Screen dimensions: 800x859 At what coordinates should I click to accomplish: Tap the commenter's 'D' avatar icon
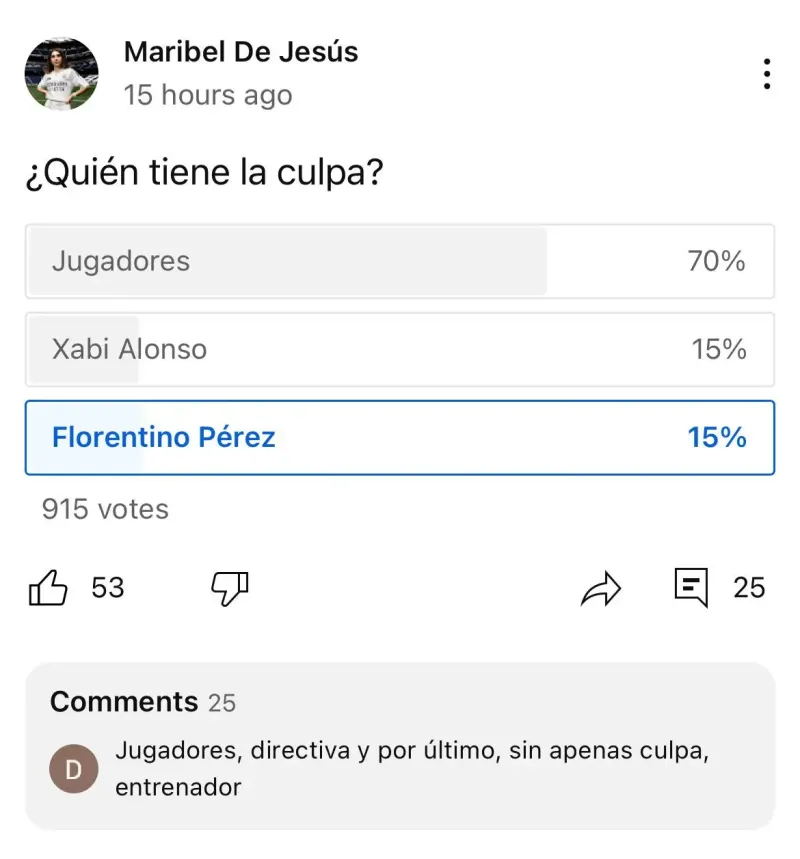(x=74, y=769)
